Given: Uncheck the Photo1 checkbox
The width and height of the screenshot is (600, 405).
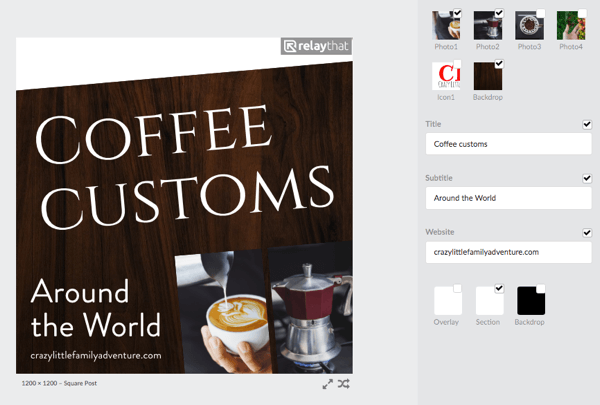Looking at the screenshot, I should pyautogui.click(x=457, y=13).
